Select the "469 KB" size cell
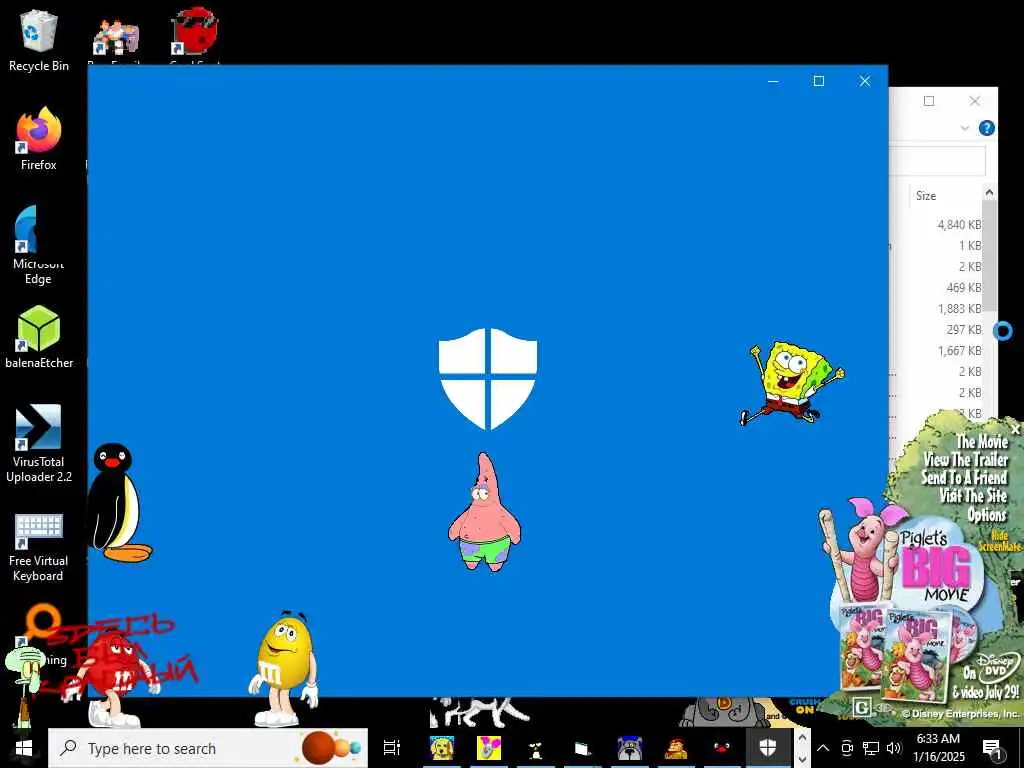 click(963, 287)
